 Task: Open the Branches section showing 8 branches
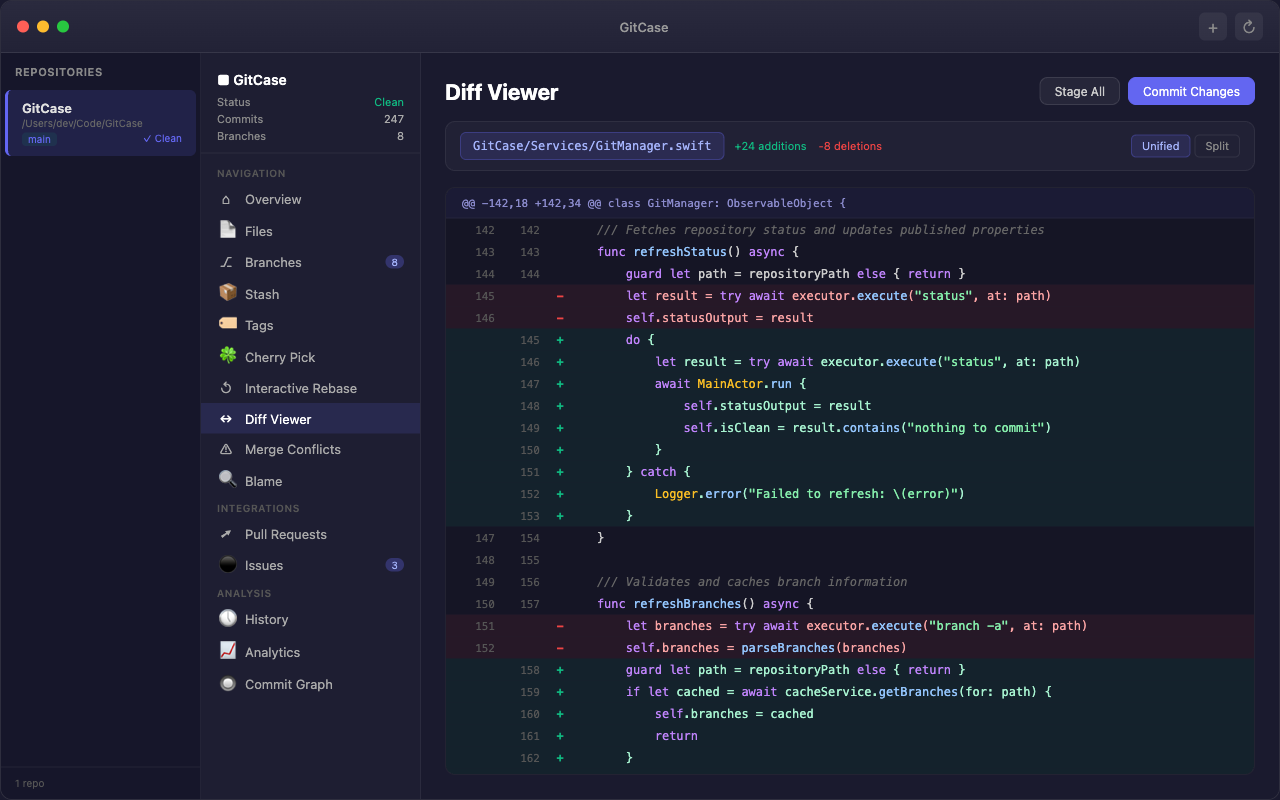[275, 262]
